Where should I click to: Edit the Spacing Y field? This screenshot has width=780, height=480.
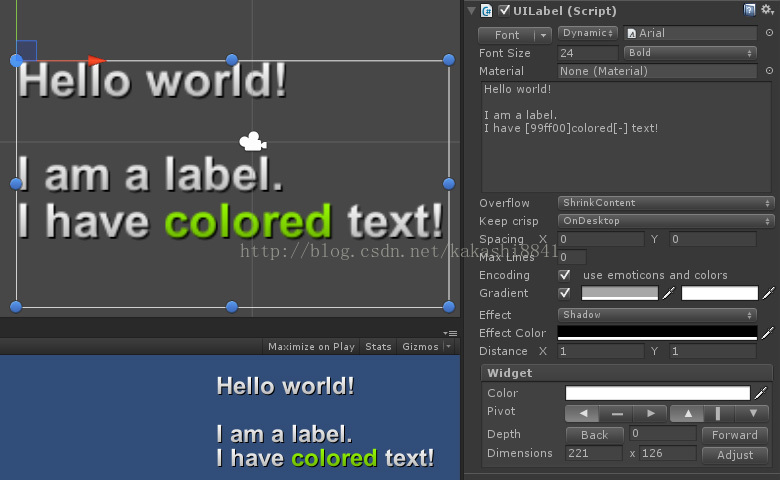(x=713, y=239)
